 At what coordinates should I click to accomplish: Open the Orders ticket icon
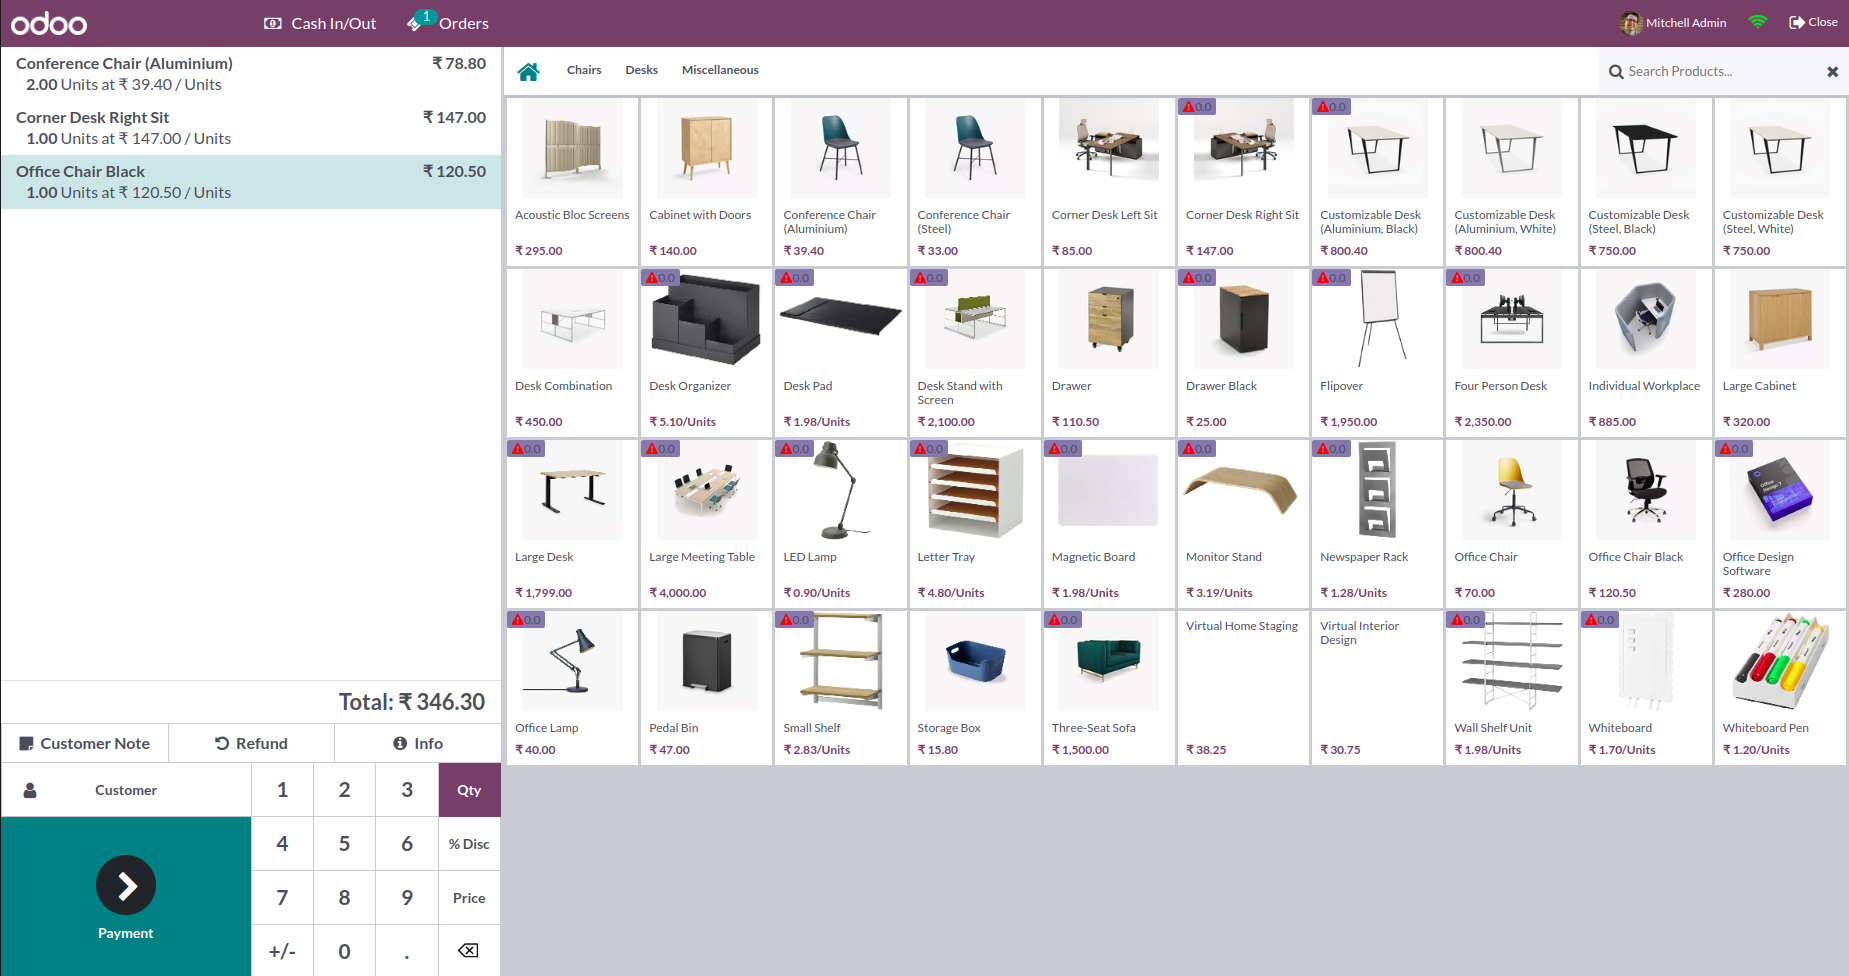point(416,23)
